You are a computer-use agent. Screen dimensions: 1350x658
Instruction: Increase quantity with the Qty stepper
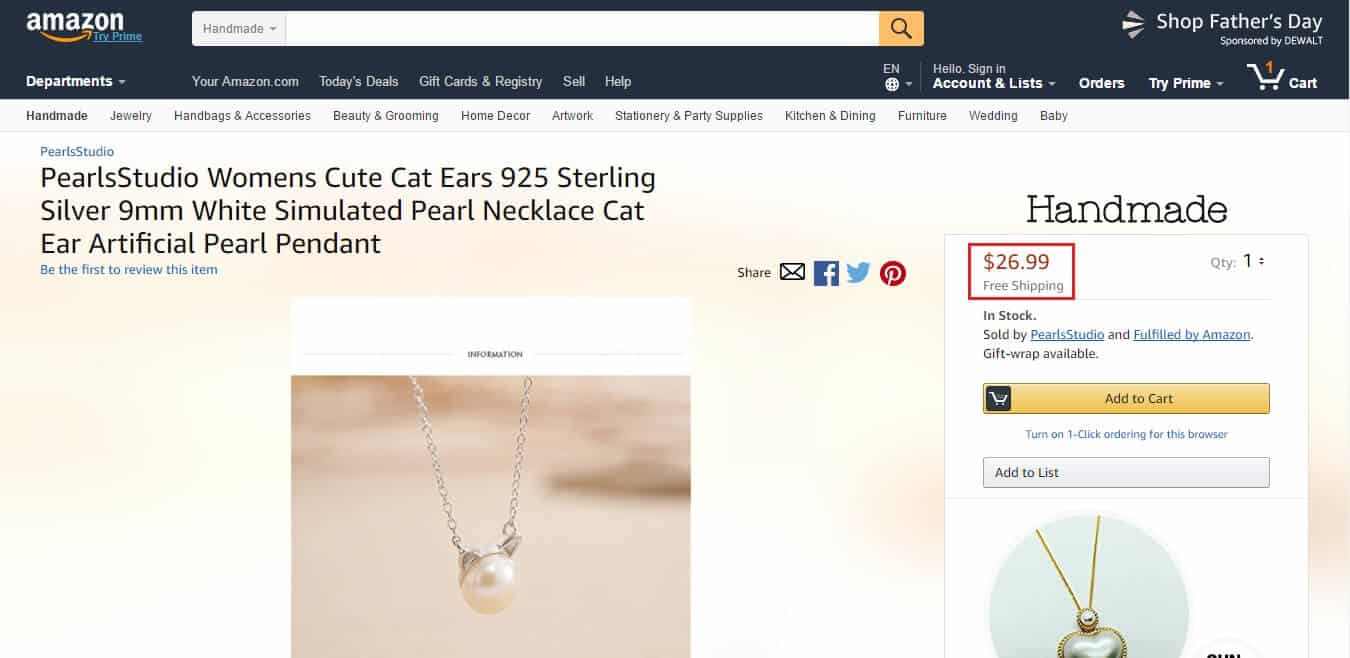click(x=1262, y=258)
